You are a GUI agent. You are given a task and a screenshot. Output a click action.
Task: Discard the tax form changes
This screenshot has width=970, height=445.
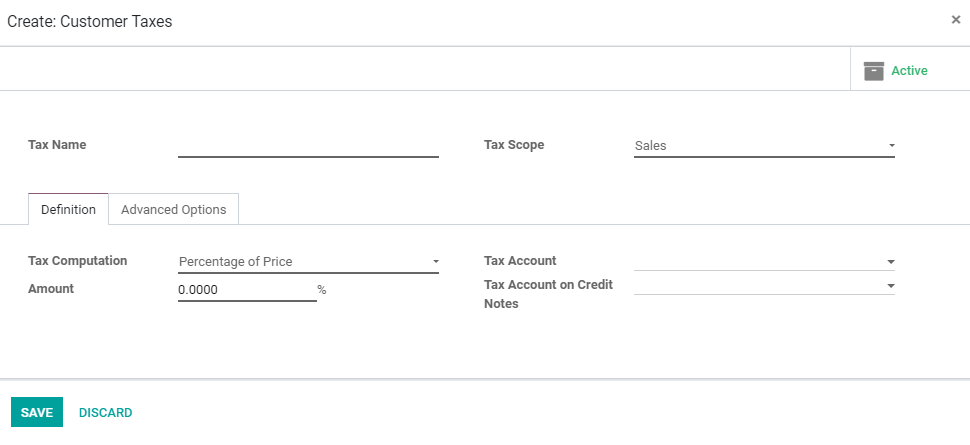coord(106,413)
